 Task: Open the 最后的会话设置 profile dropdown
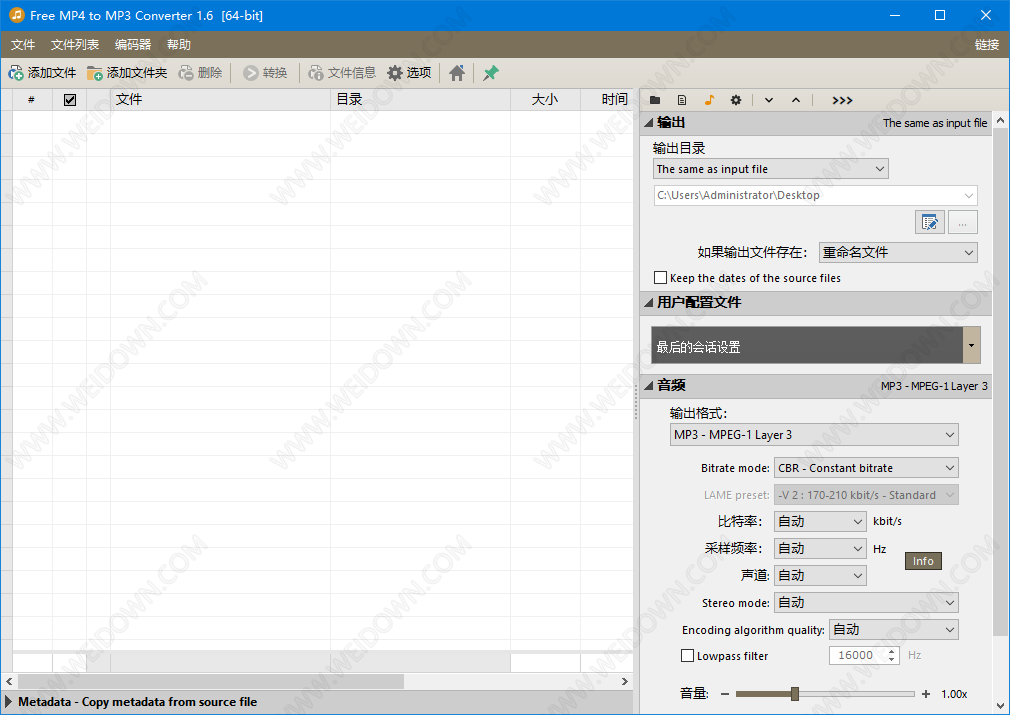click(971, 345)
